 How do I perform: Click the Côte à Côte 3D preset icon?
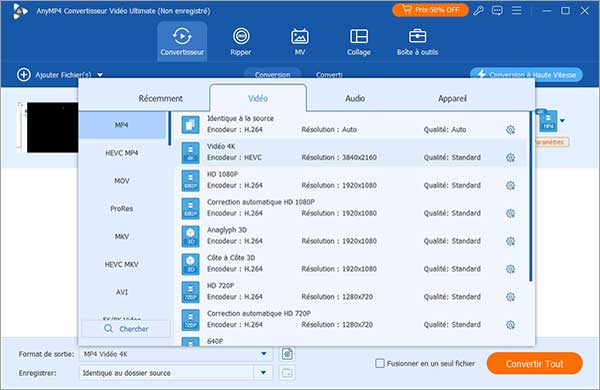tap(190, 264)
